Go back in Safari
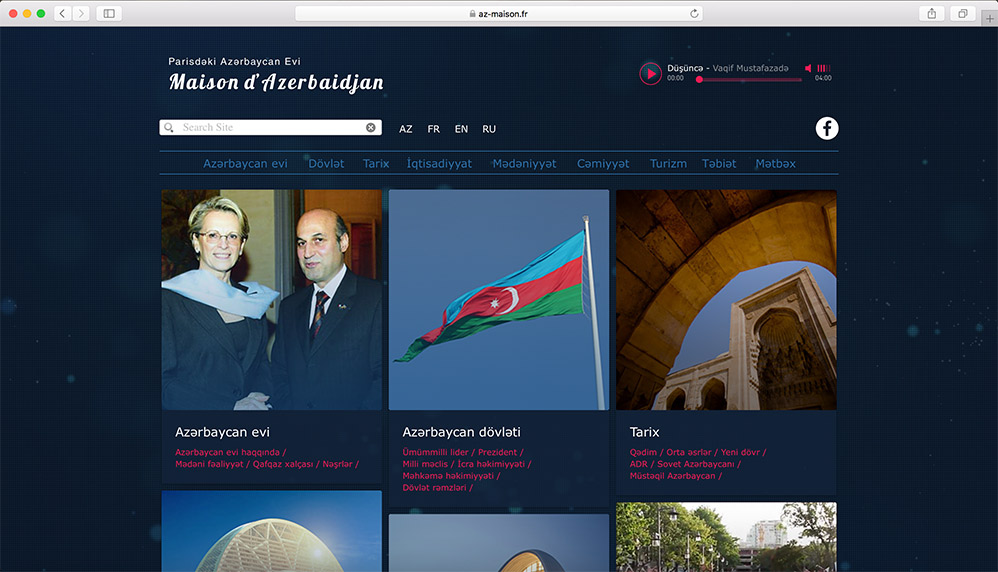The height and width of the screenshot is (572, 998). (x=62, y=13)
